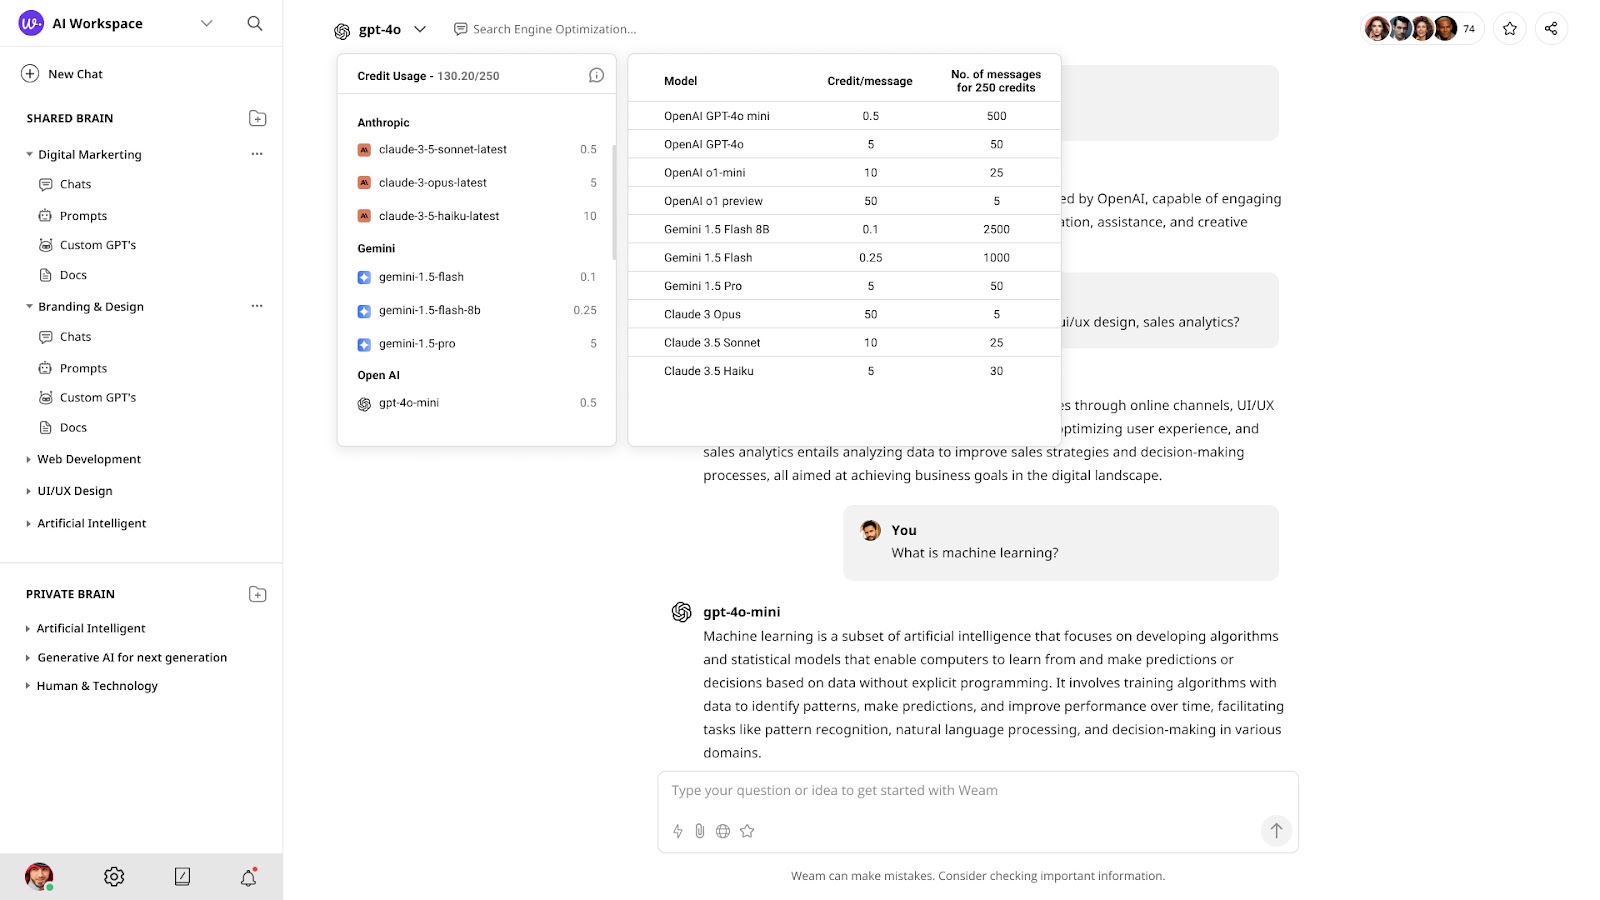1600x900 pixels.
Task: Collapse the Digital Markerting folder
Action: click(x=29, y=154)
